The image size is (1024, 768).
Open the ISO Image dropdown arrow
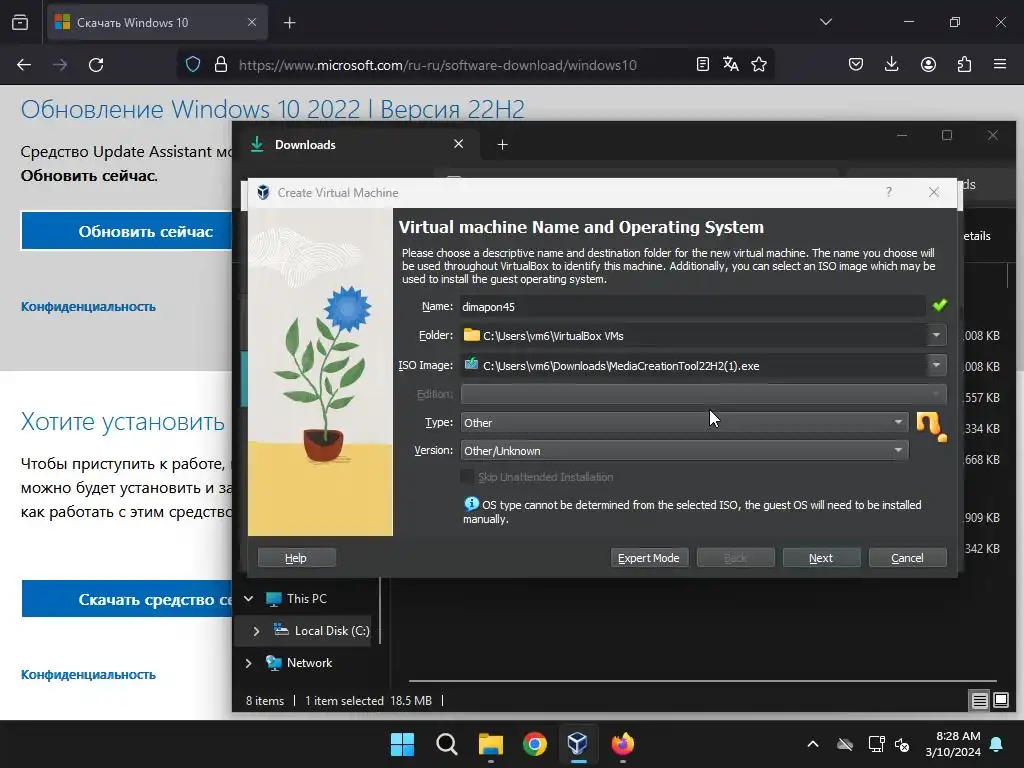click(936, 365)
